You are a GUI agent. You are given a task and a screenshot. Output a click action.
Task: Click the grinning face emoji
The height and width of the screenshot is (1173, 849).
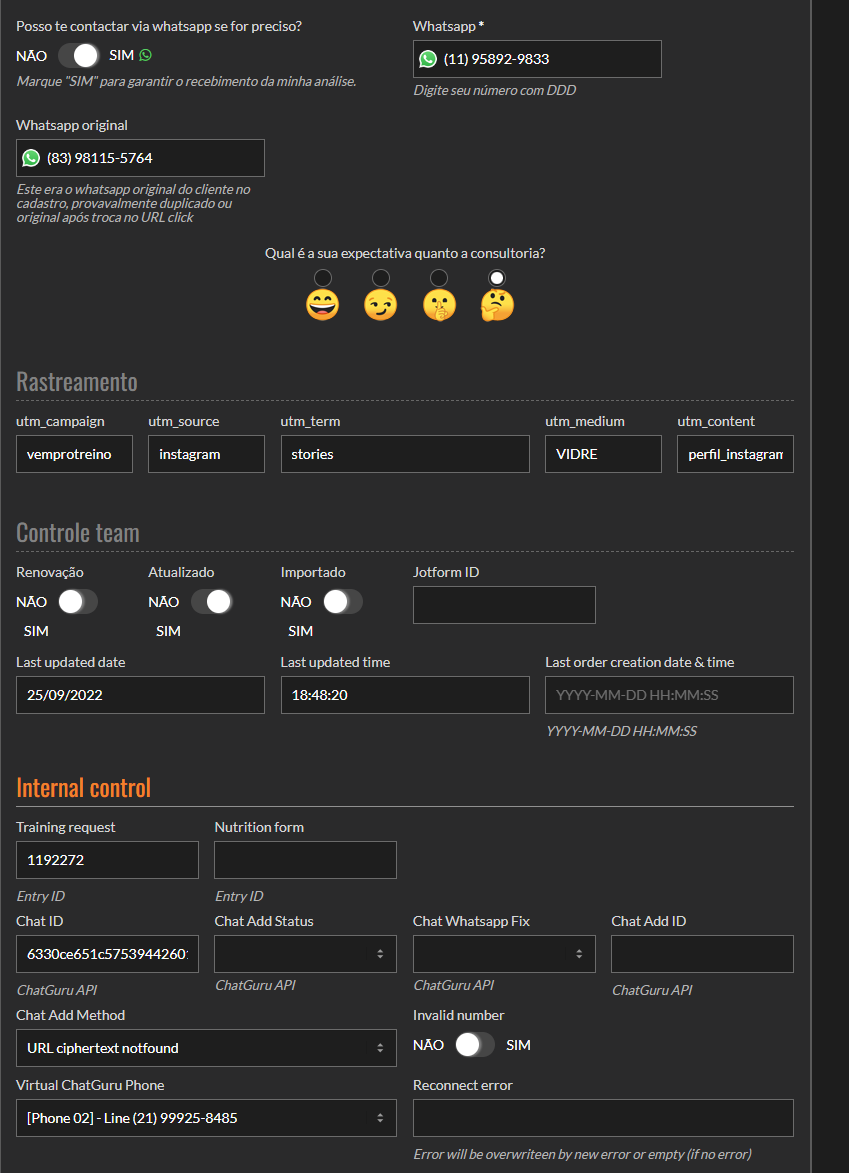coord(322,305)
